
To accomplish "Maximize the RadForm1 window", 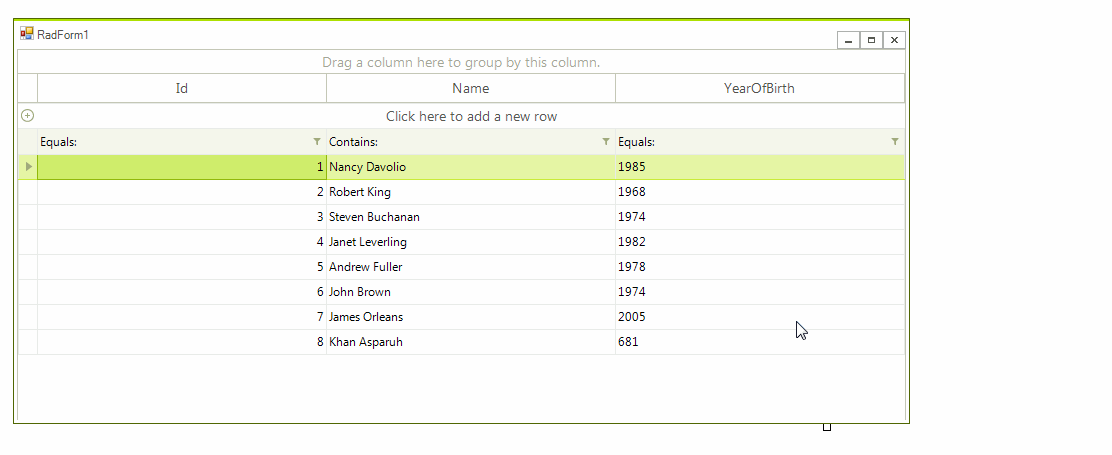I will point(871,40).
